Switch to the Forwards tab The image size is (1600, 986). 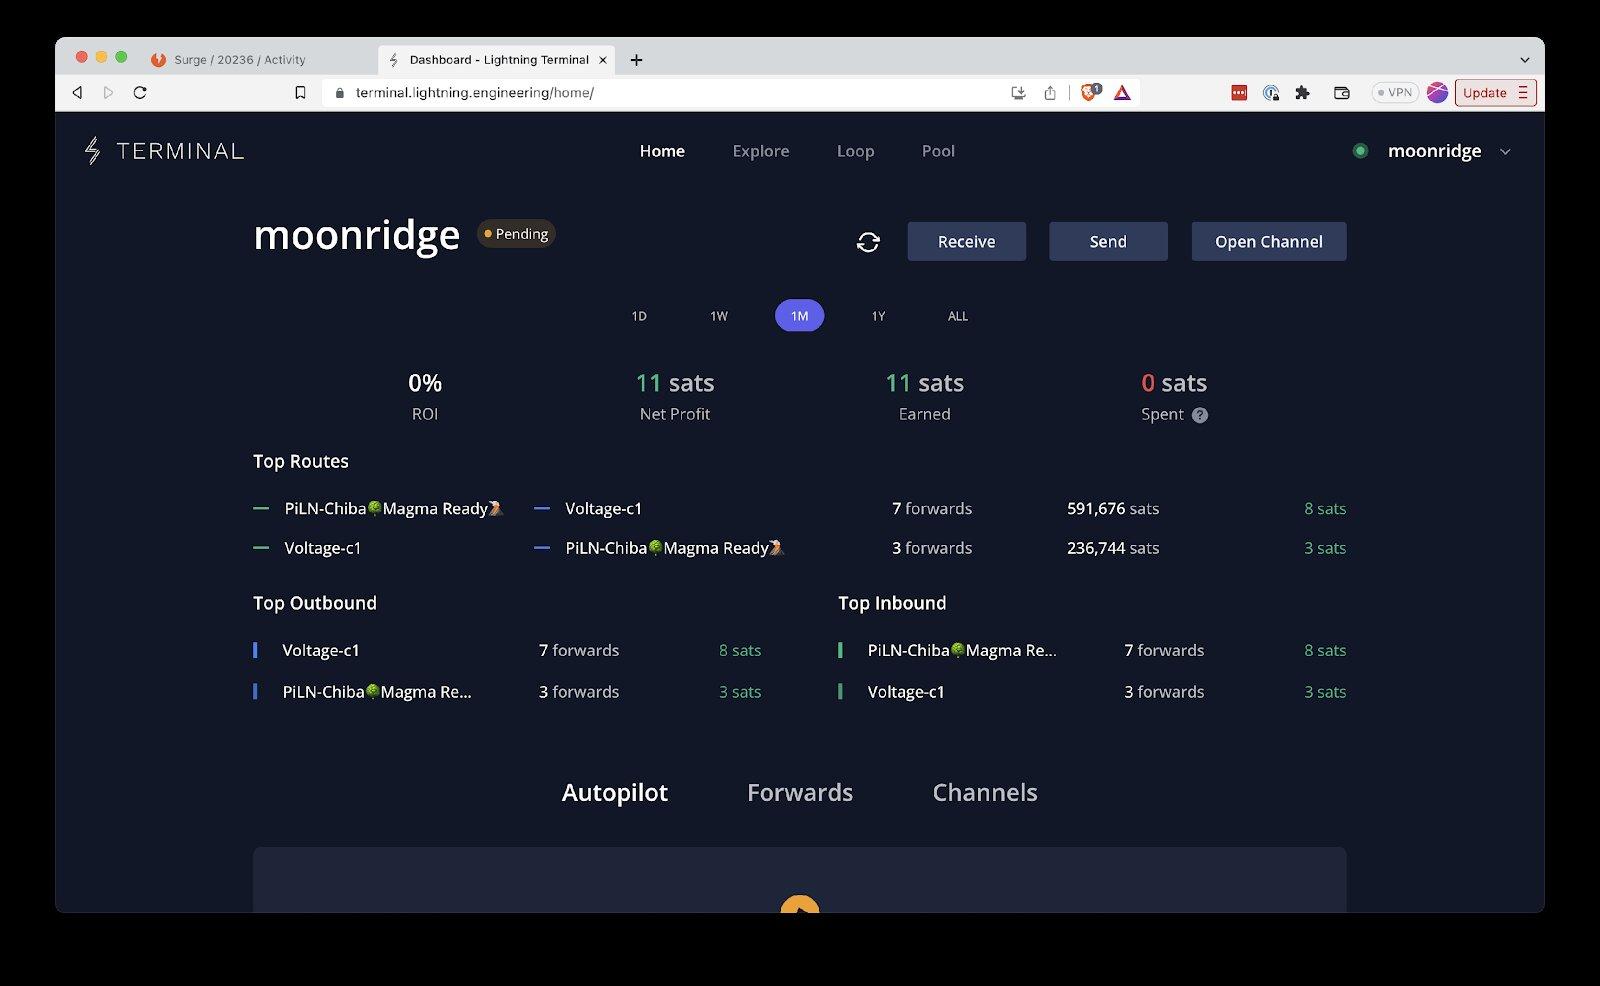[x=800, y=793]
